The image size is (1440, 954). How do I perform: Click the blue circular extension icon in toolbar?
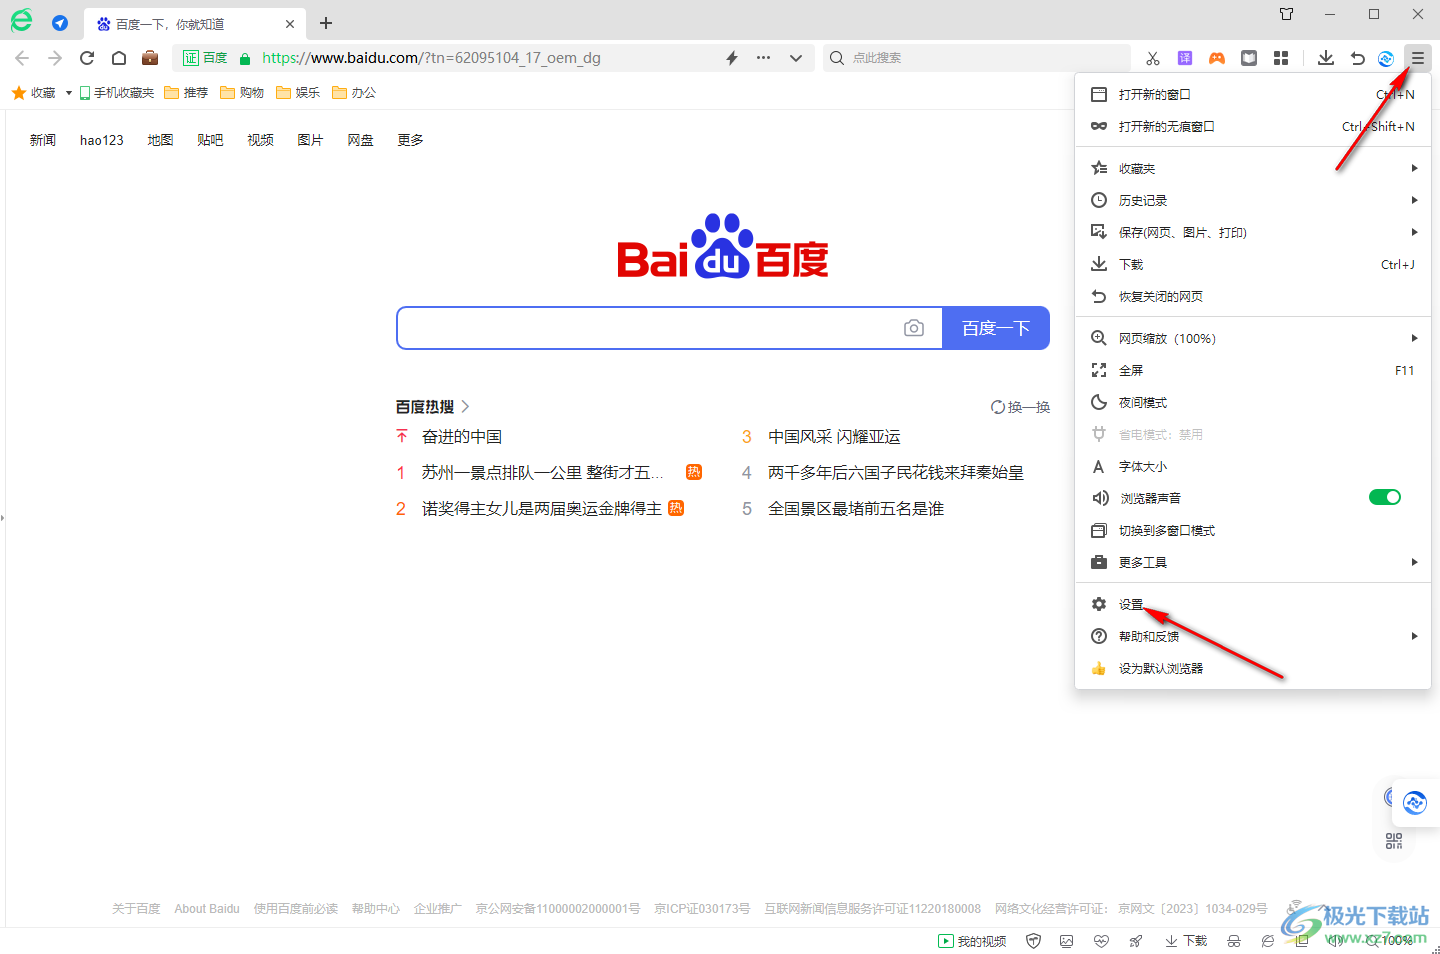(1386, 58)
